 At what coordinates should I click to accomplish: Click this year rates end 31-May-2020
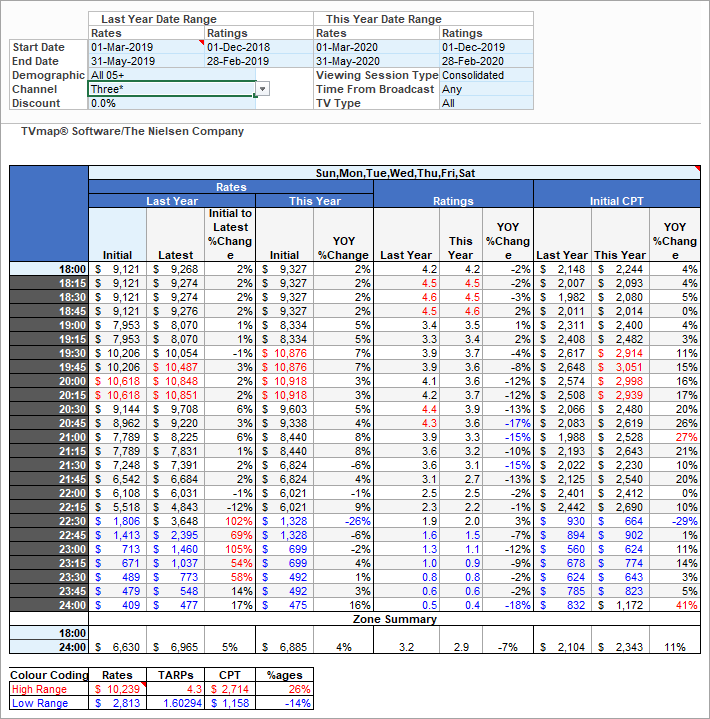[x=376, y=61]
